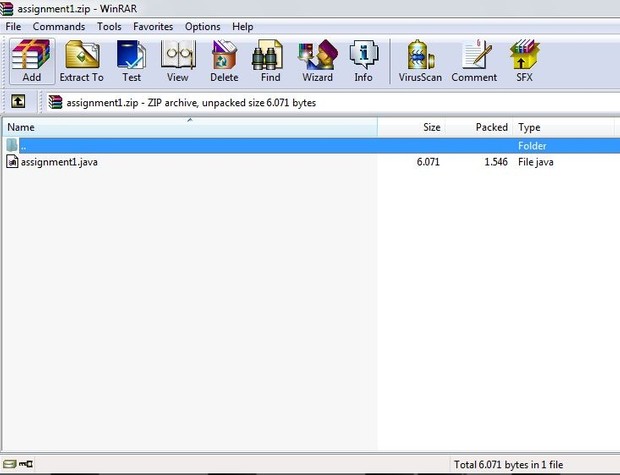The width and height of the screenshot is (620, 475).
Task: Click the Delete toolbar icon
Action: tap(224, 61)
